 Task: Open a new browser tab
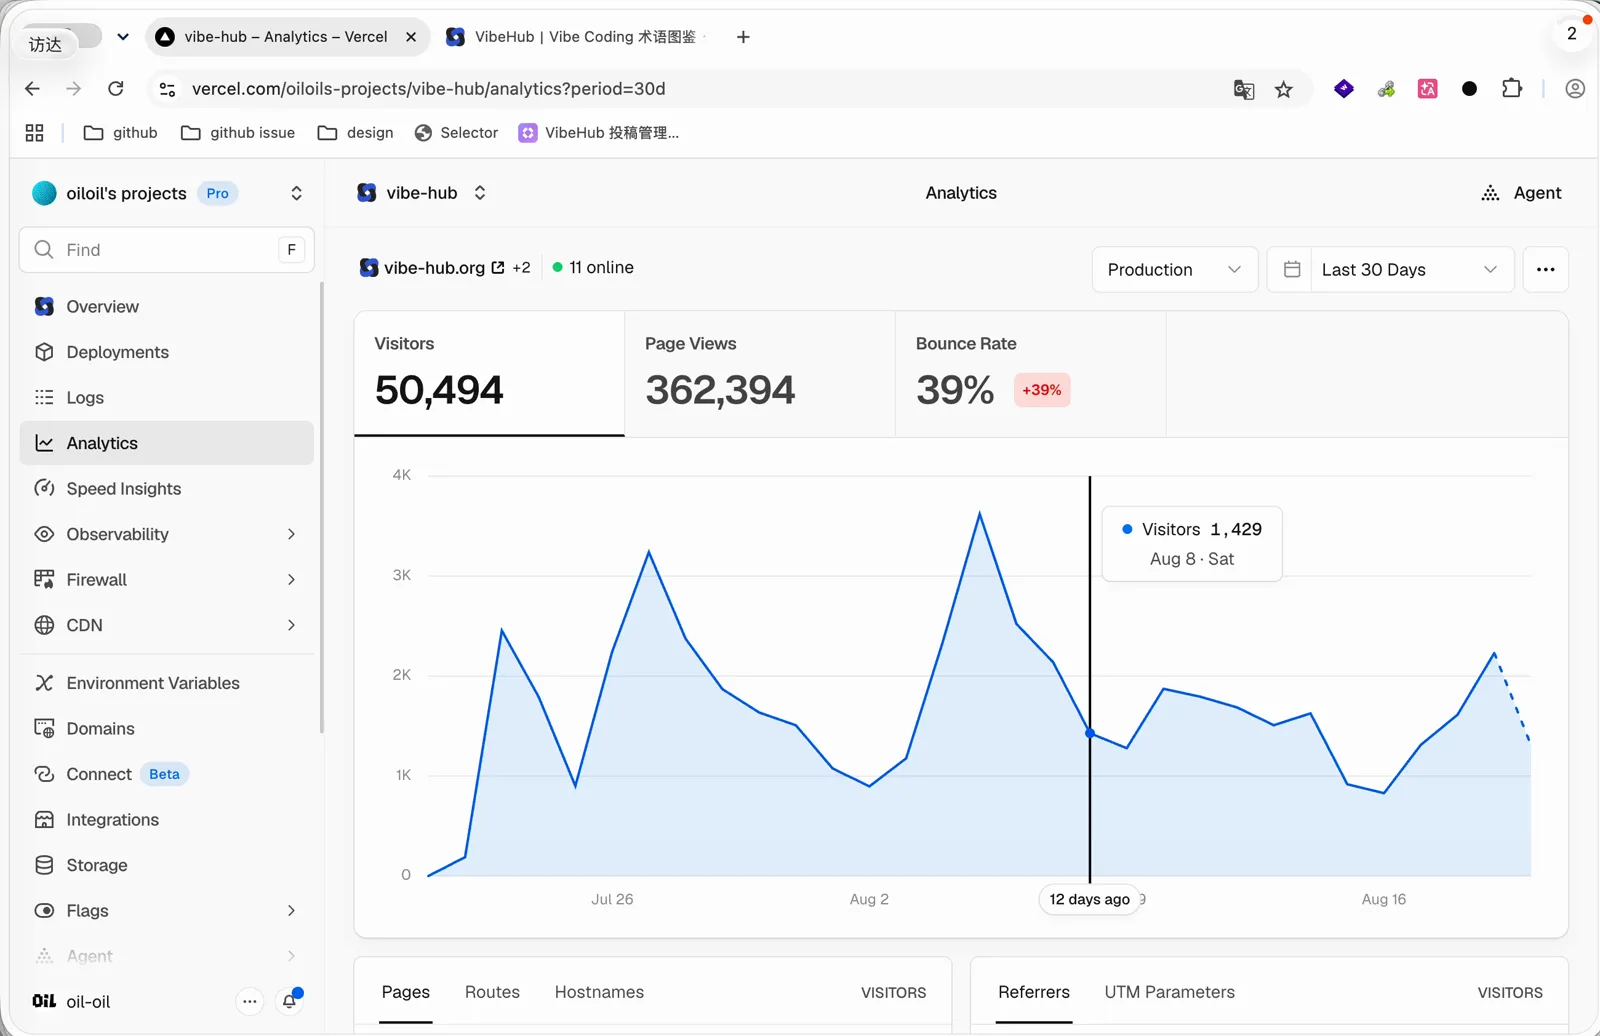(743, 37)
